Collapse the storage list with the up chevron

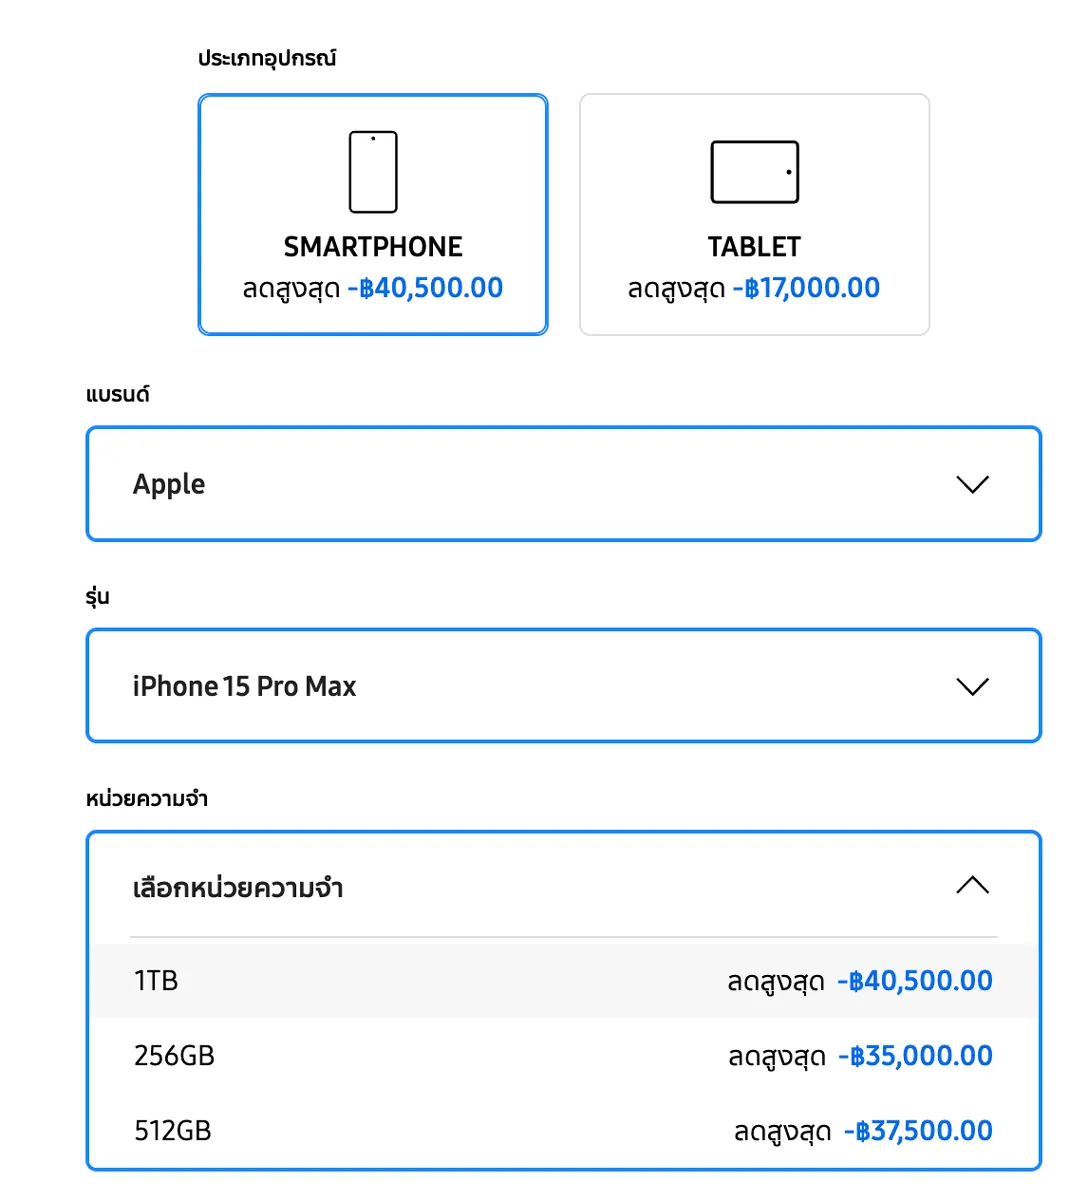(x=972, y=885)
